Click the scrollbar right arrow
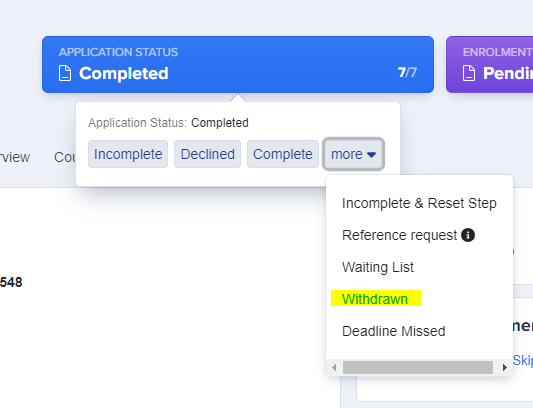This screenshot has width=533, height=408. (505, 368)
